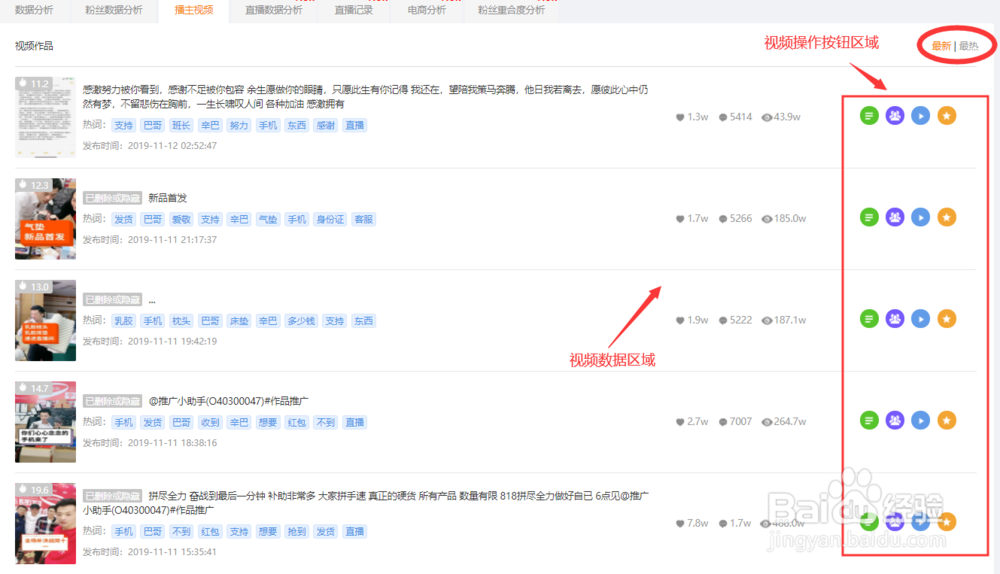Sort videos by 最热
The height and width of the screenshot is (574, 1000).
pyautogui.click(x=968, y=46)
